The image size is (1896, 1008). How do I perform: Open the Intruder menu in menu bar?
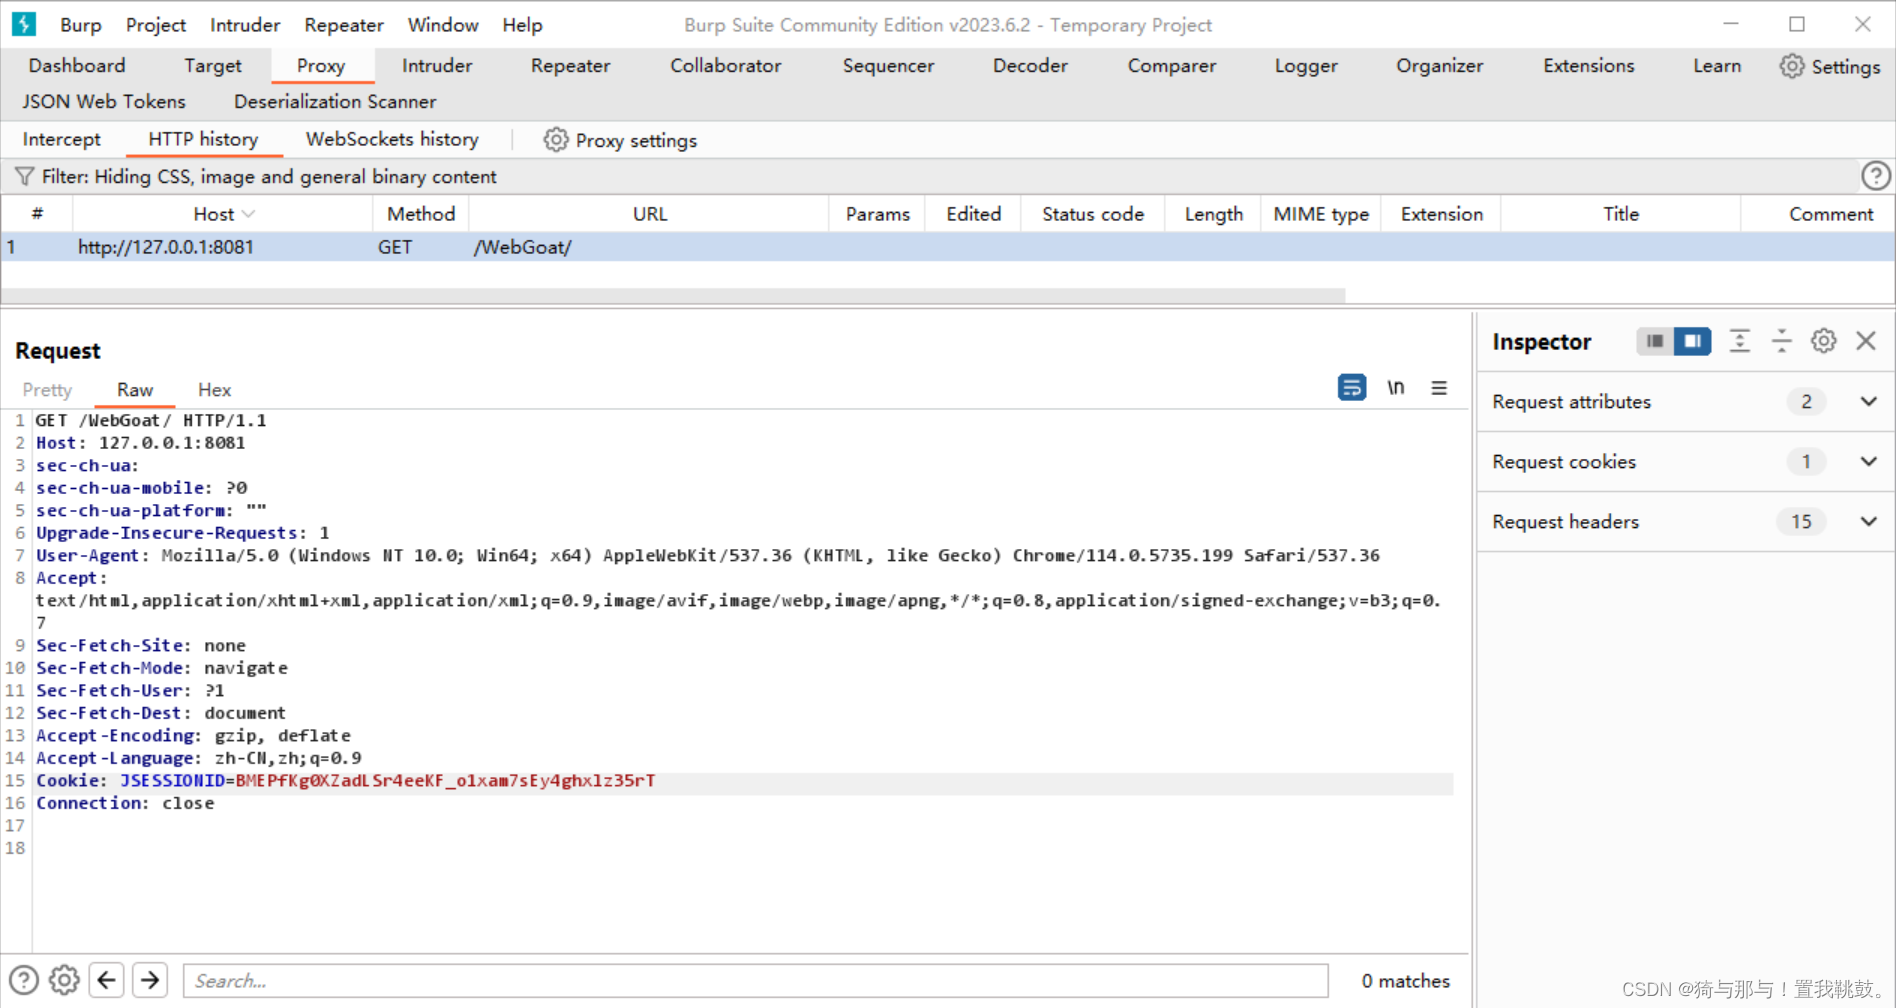pos(245,25)
